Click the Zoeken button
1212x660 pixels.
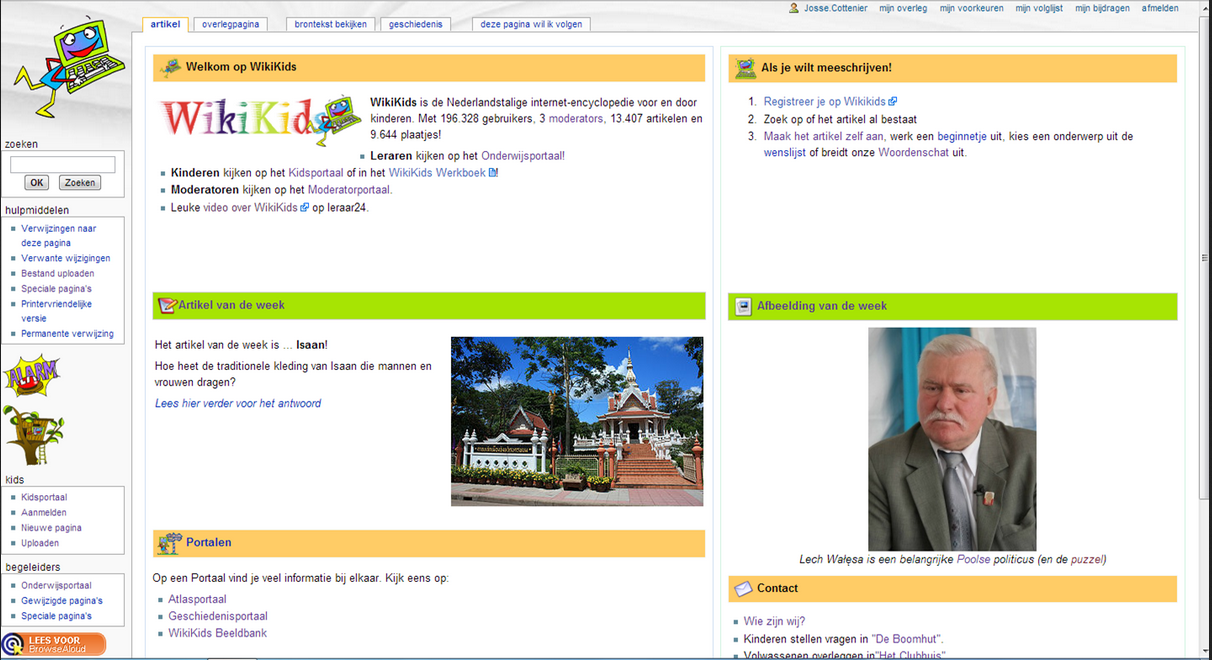coord(80,183)
